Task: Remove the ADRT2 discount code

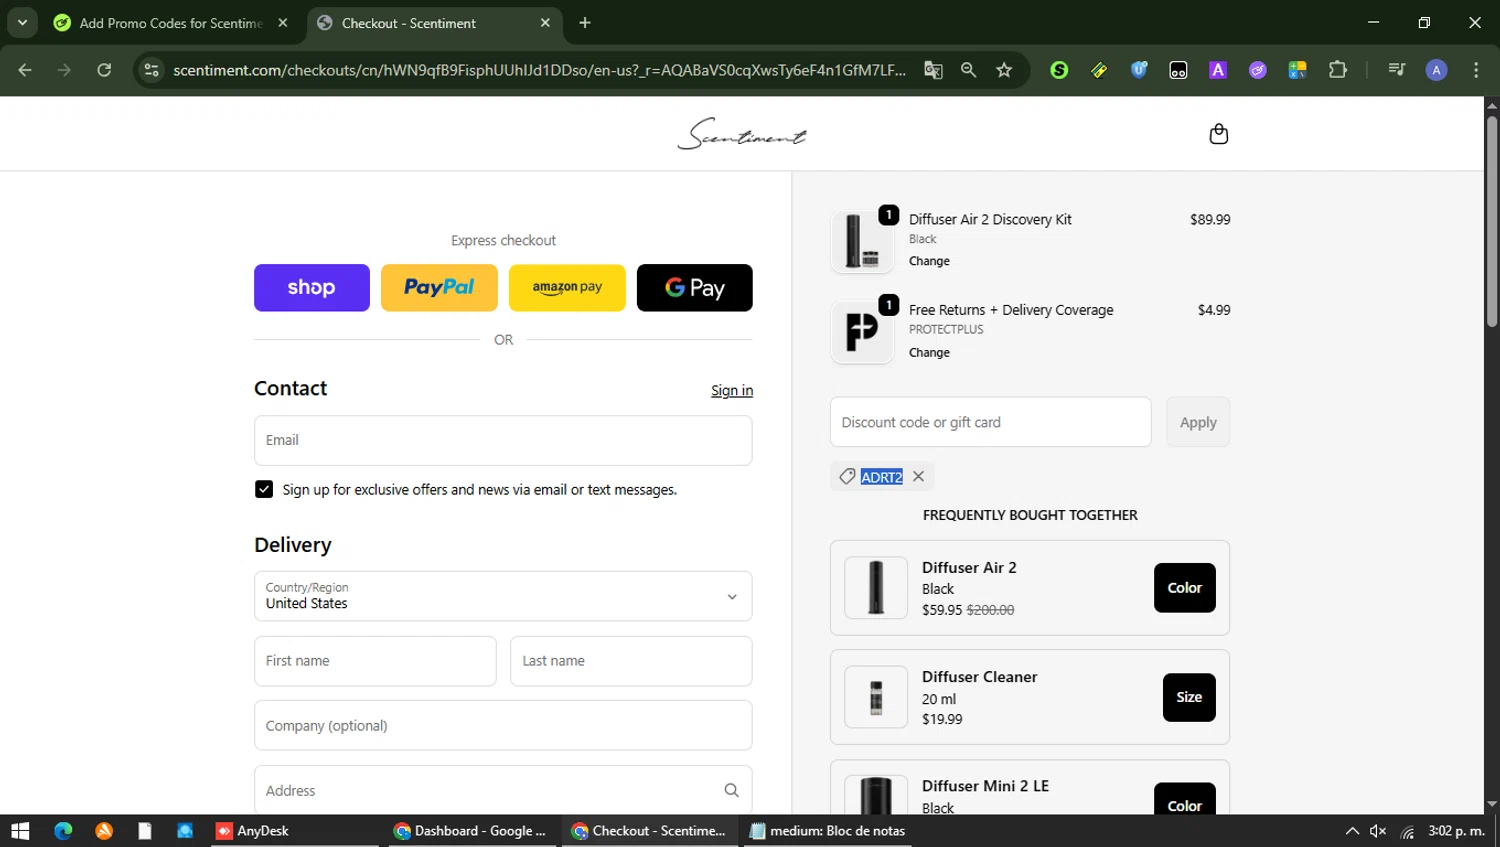Action: pos(918,477)
